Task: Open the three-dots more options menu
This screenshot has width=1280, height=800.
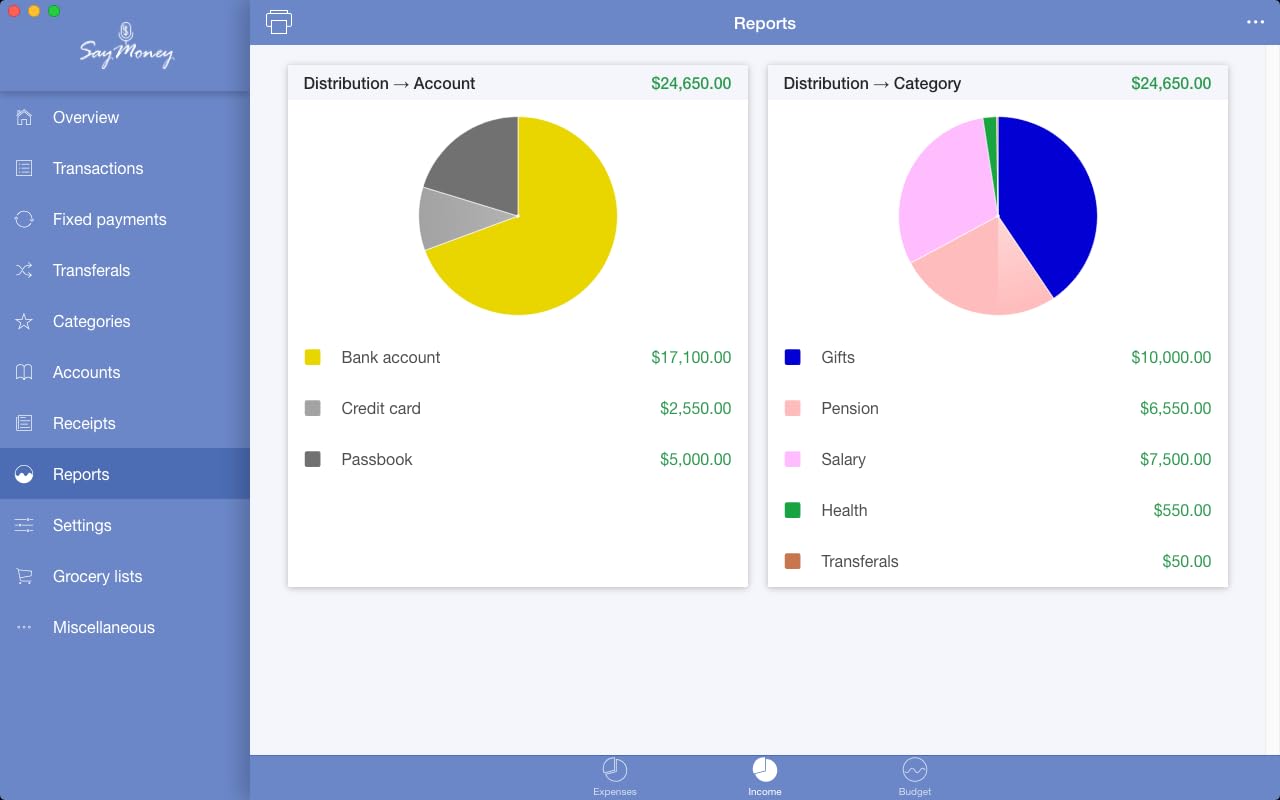Action: coord(1255,22)
